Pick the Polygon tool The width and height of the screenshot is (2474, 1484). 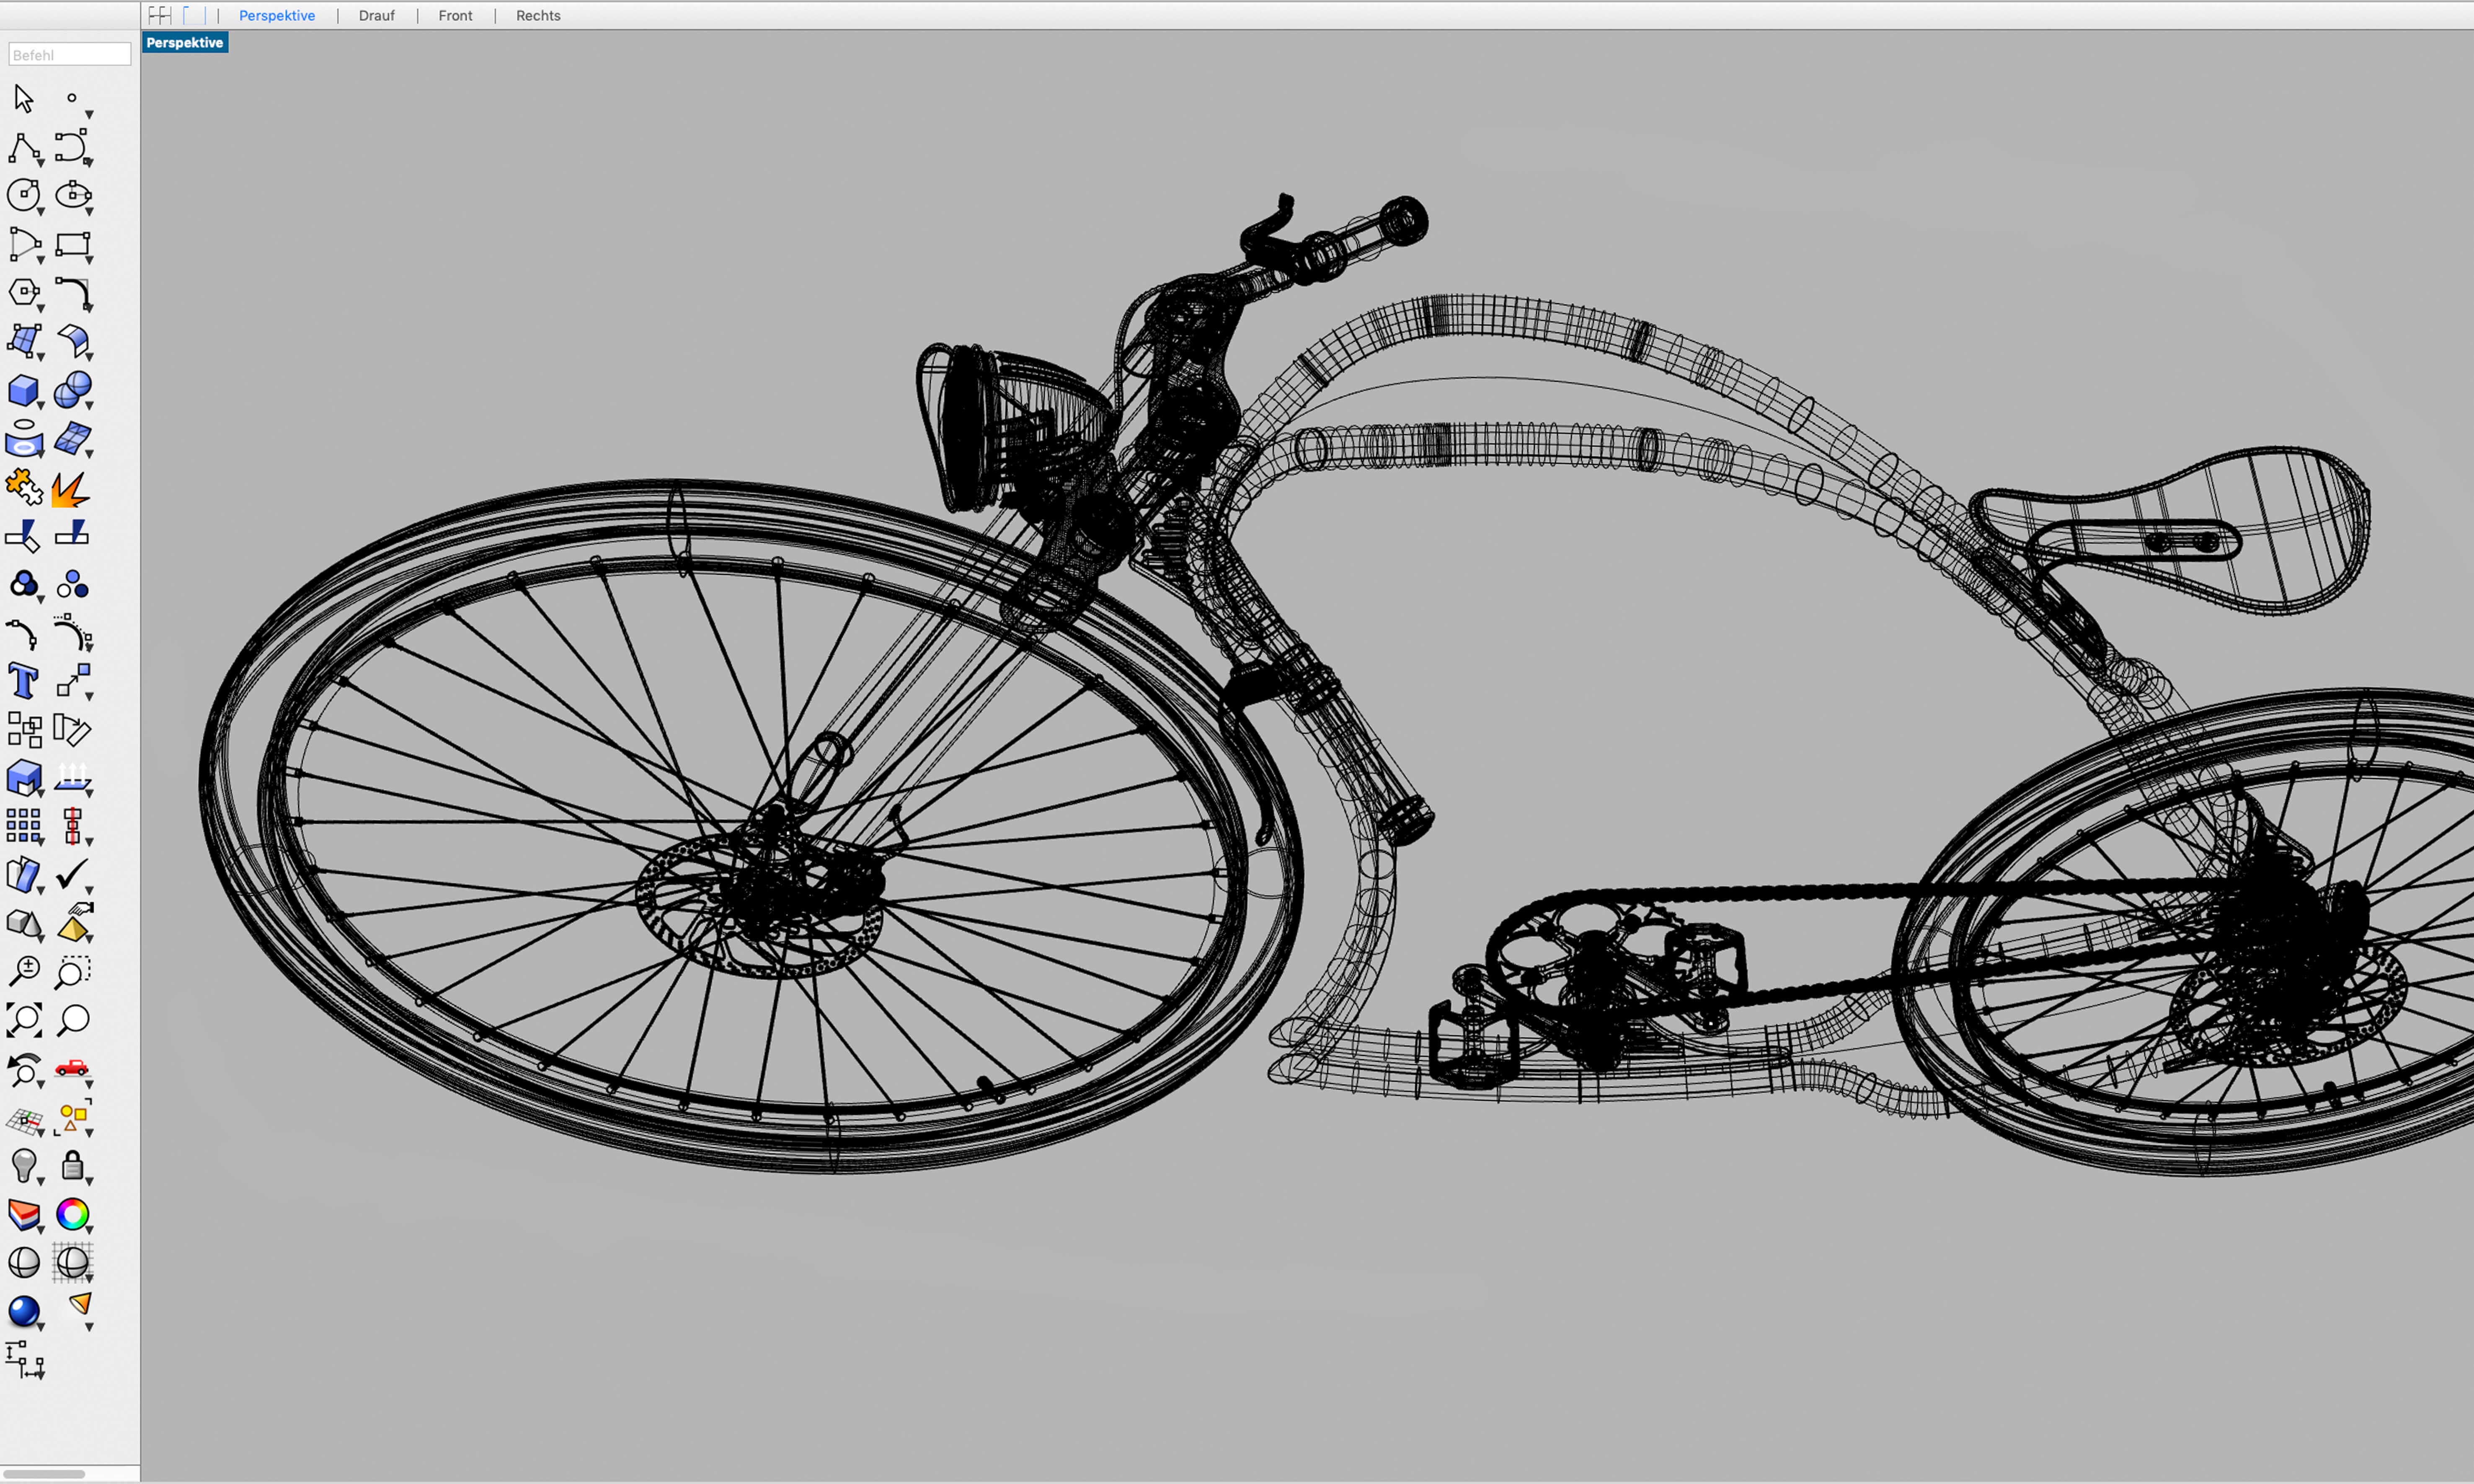point(24,292)
